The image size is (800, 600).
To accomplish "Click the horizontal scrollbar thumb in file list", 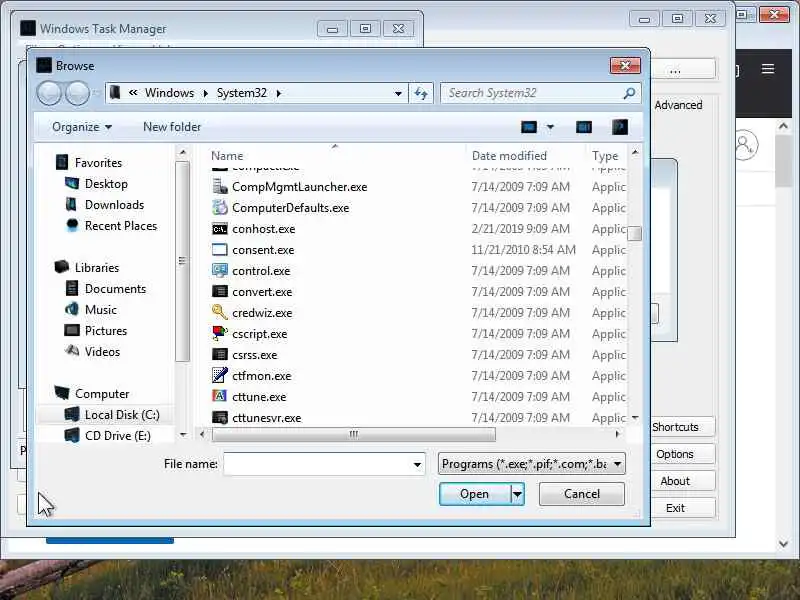I will (x=354, y=434).
